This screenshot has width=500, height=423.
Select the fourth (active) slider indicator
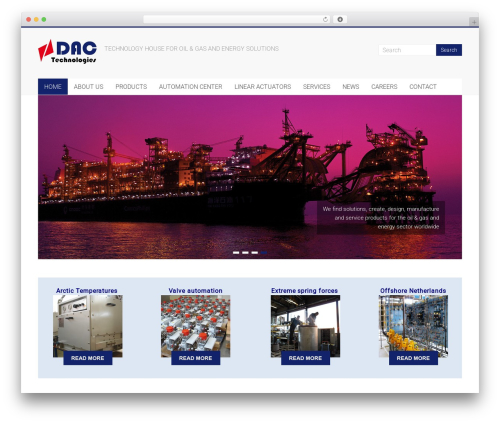[264, 253]
